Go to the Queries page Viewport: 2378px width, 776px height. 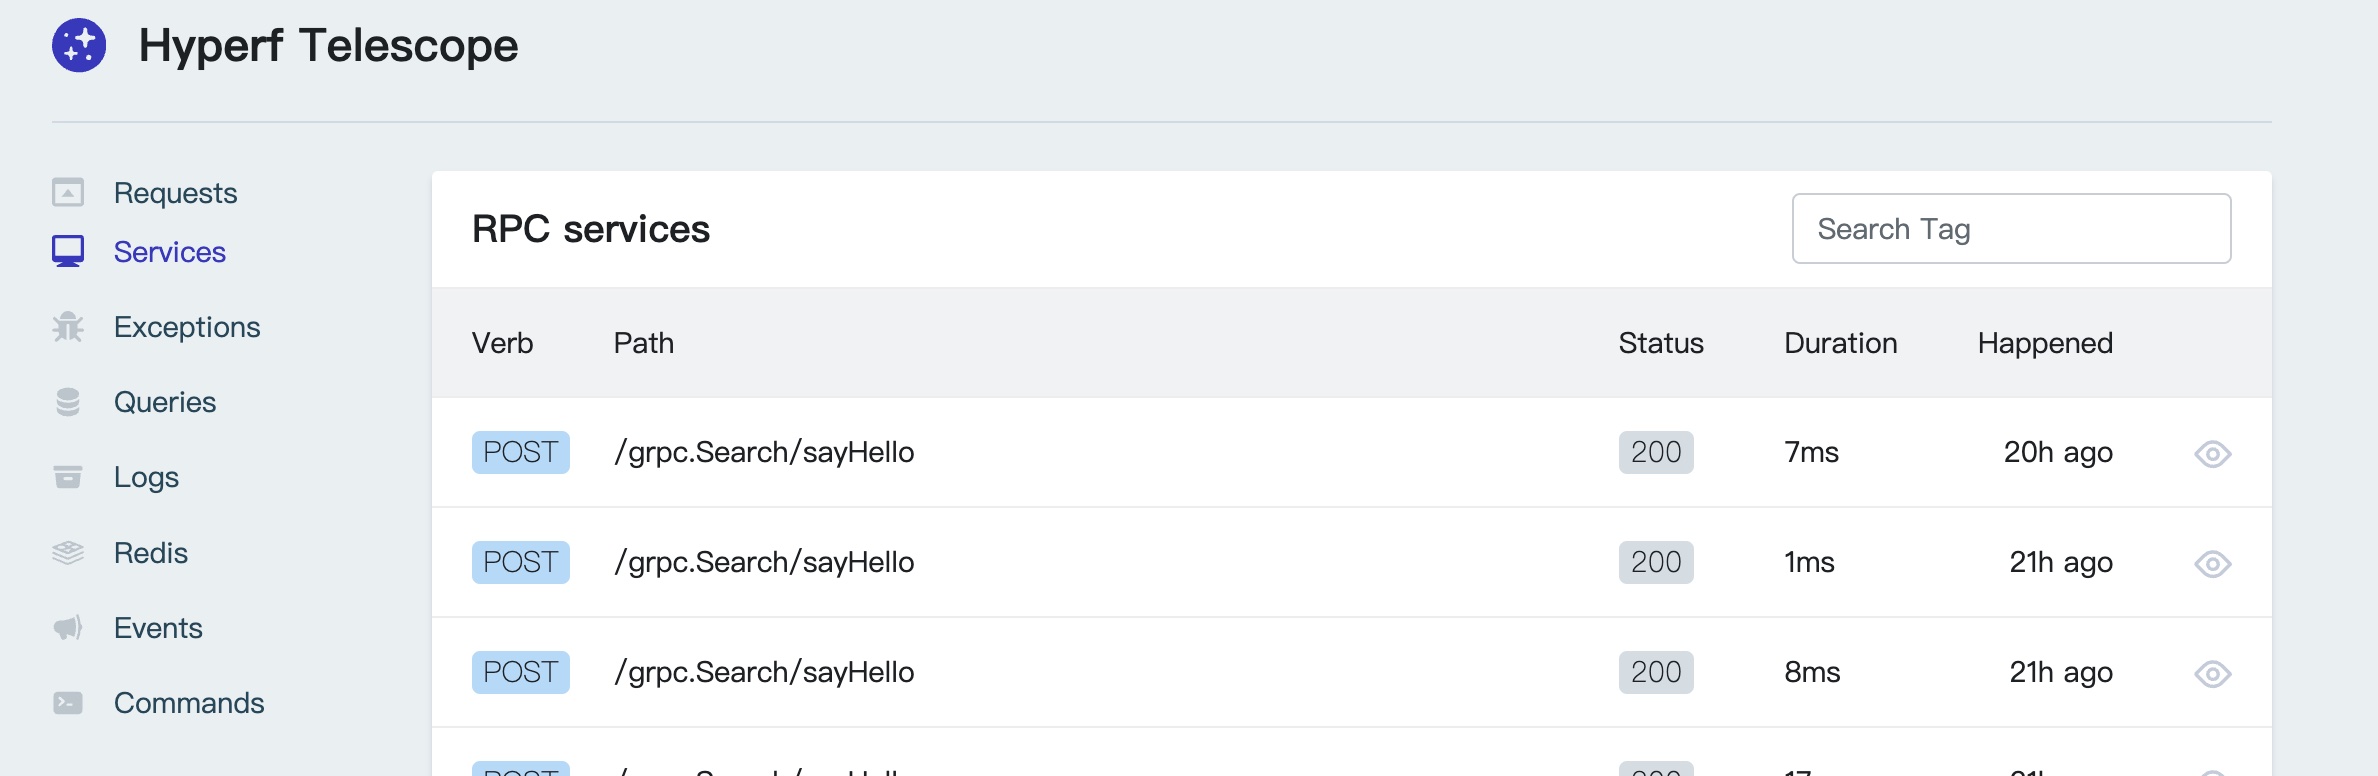pyautogui.click(x=165, y=402)
